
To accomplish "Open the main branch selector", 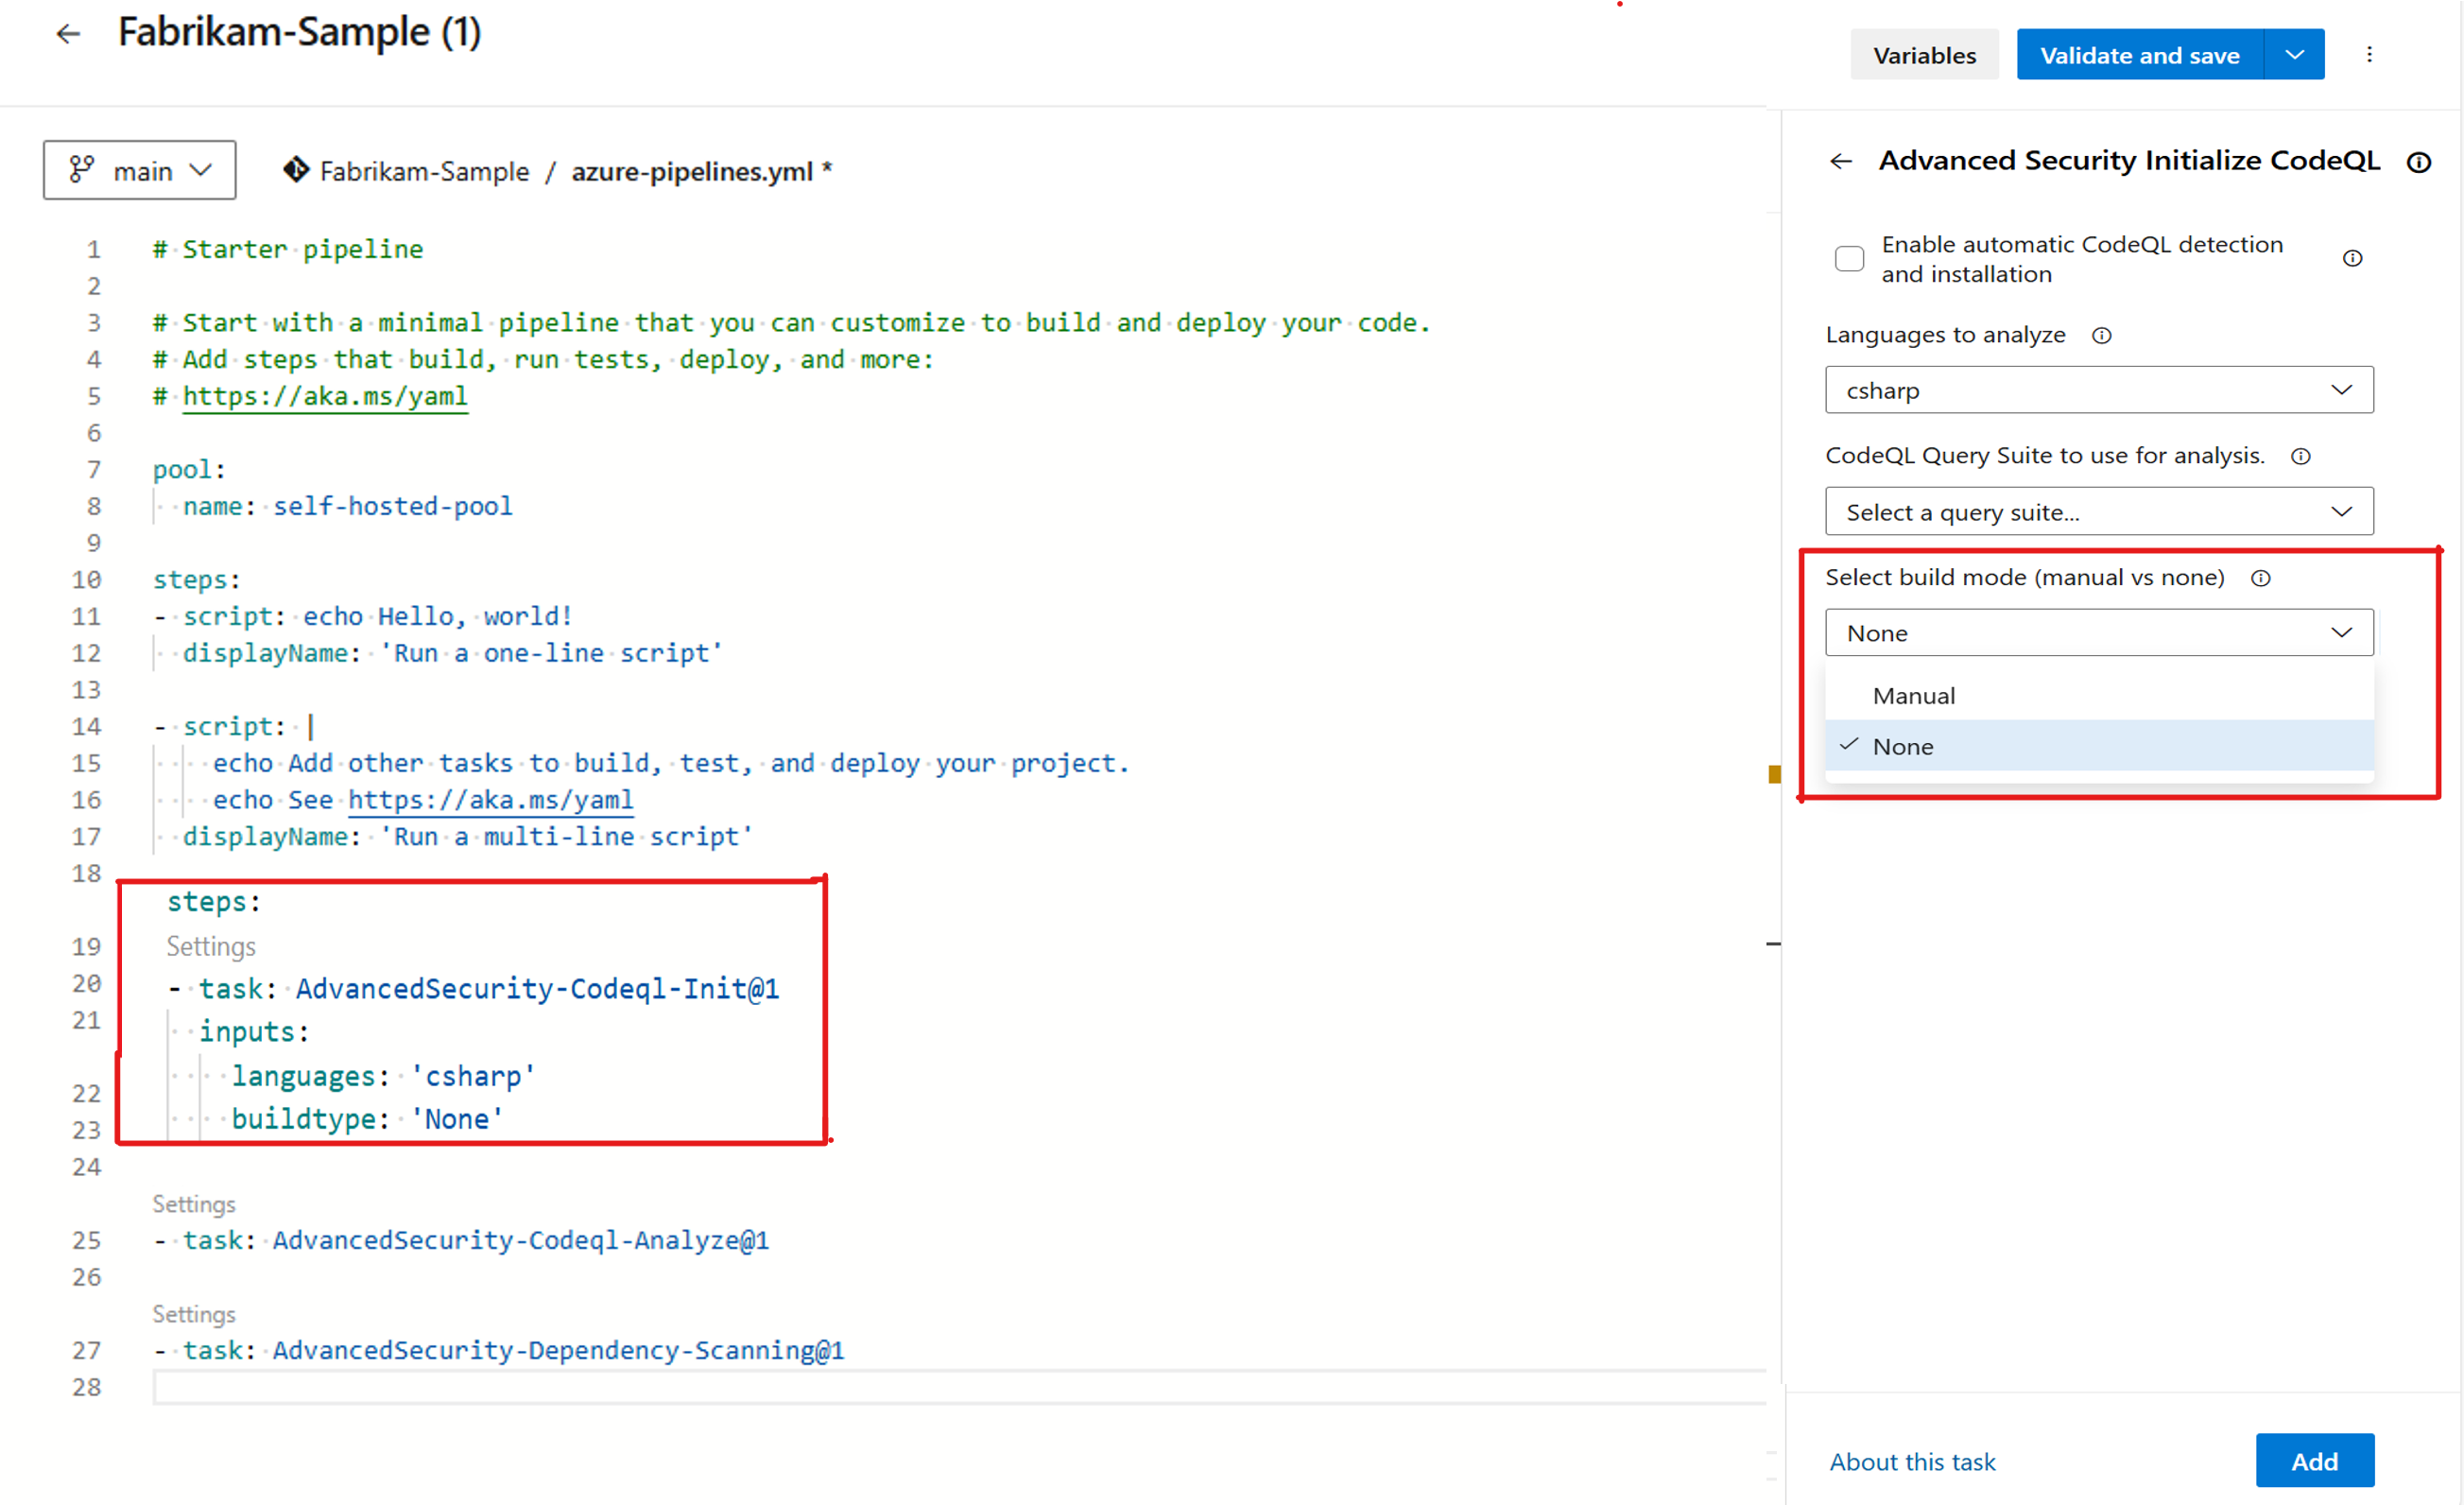I will point(140,171).
